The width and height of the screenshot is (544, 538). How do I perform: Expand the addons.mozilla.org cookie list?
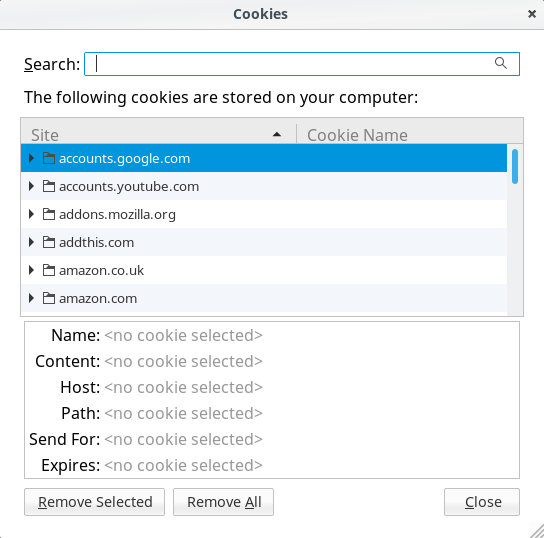pos(32,214)
